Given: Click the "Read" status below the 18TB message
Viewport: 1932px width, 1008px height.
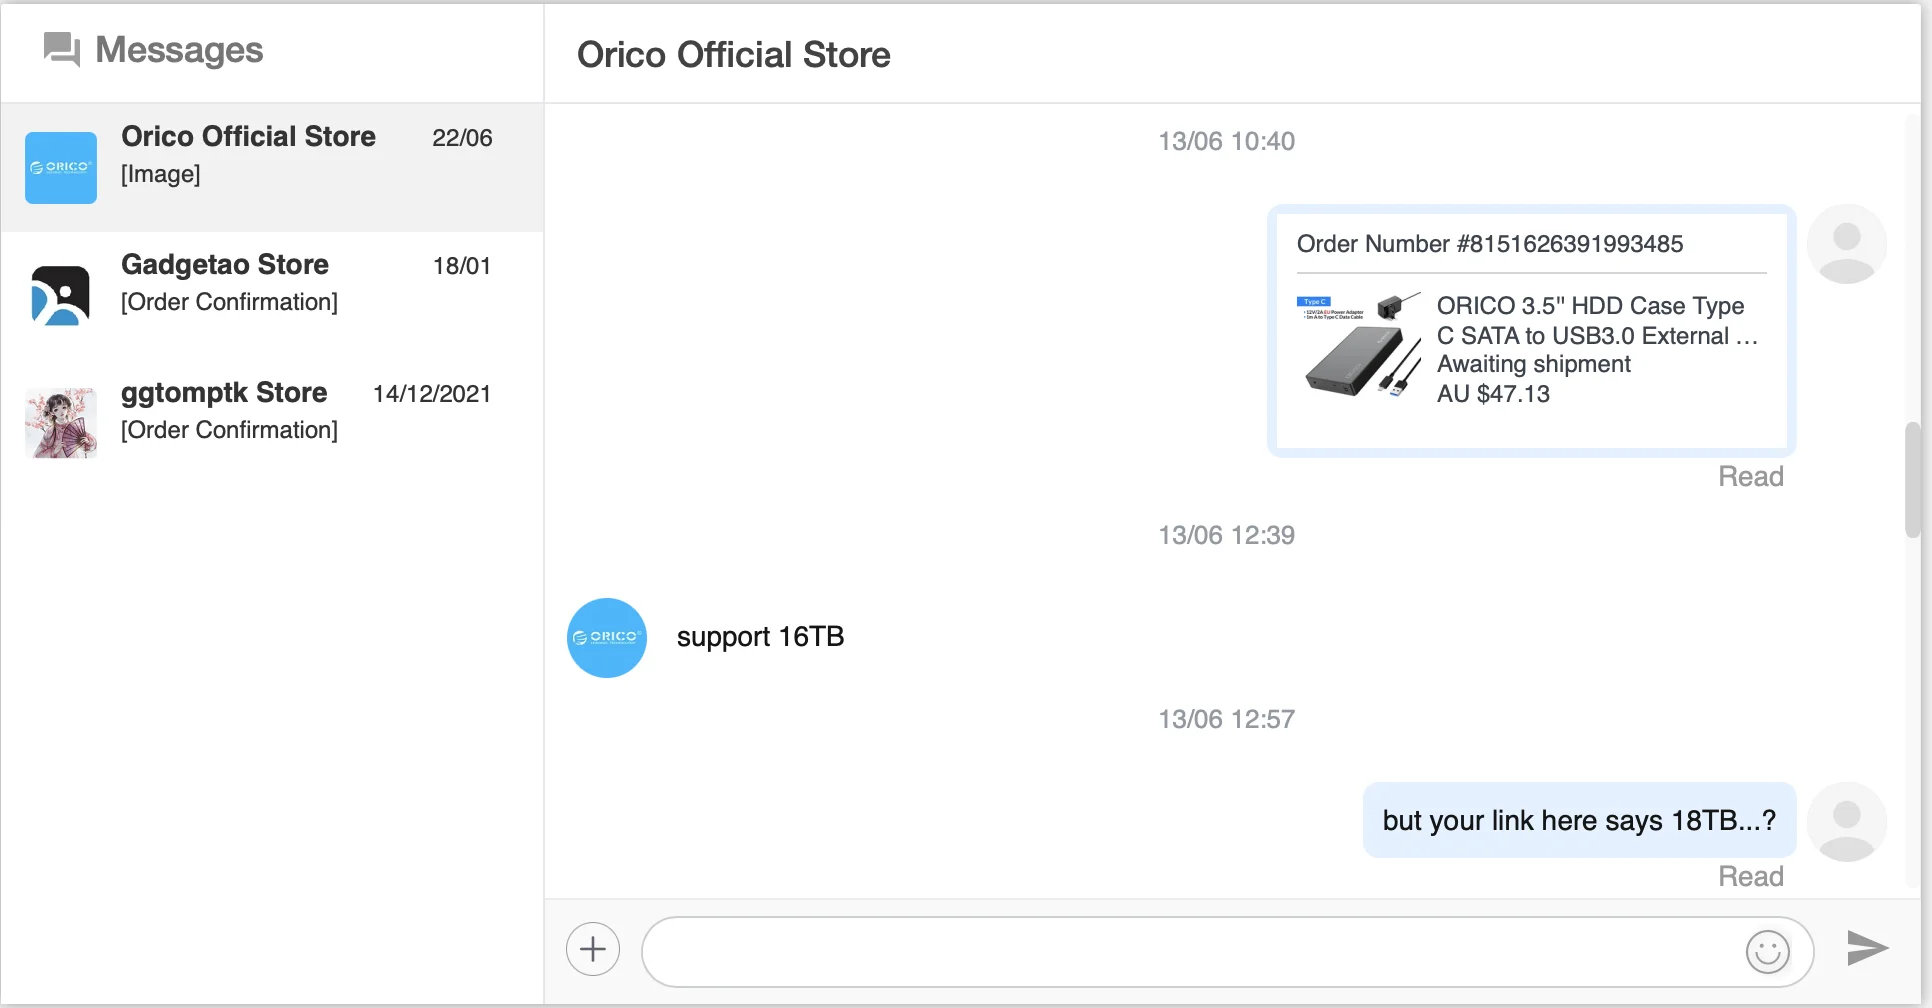Looking at the screenshot, I should 1751,876.
